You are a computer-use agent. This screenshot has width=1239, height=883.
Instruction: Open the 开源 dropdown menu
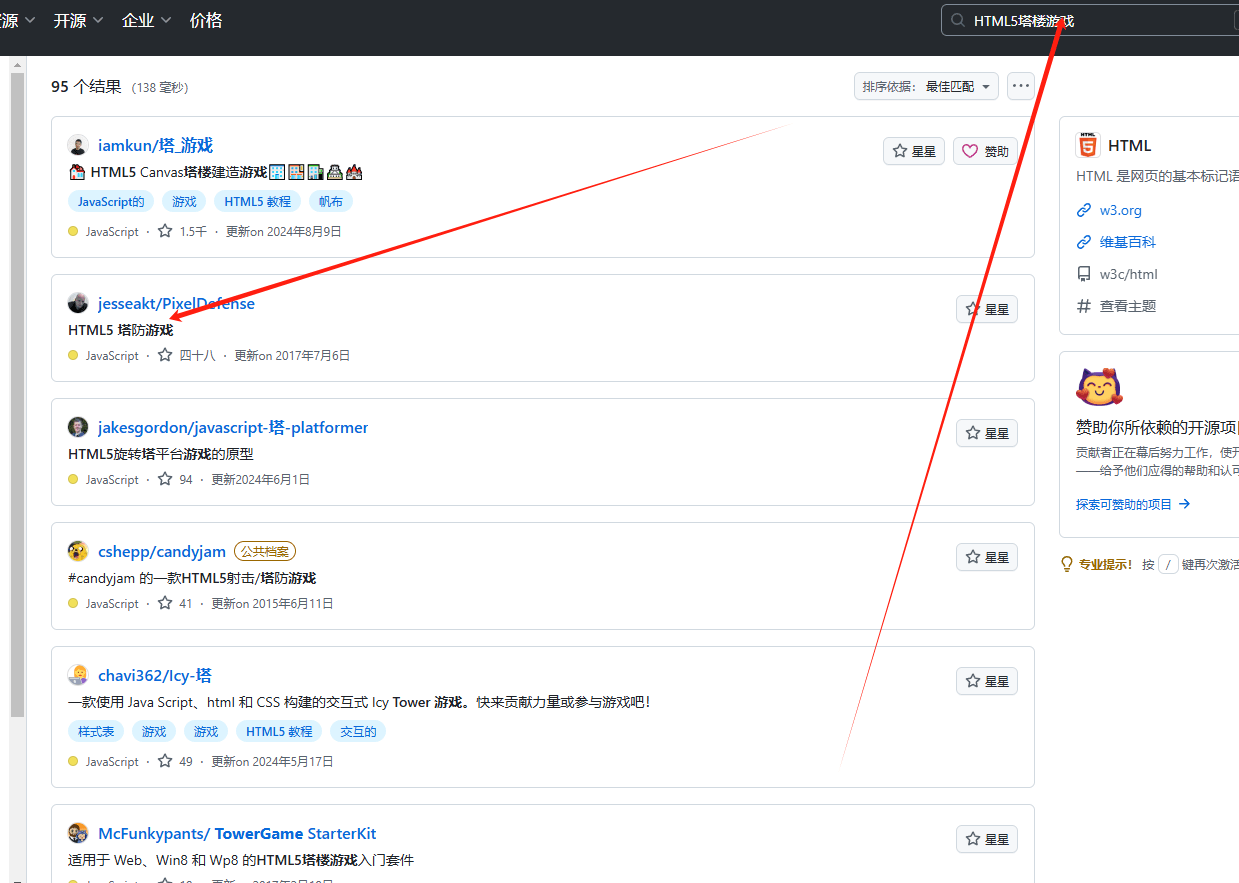pos(79,20)
